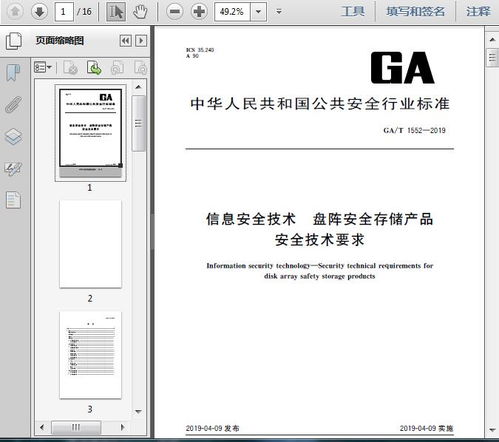Click the page label 3 under third thumbnail
The width and height of the screenshot is (499, 442).
tap(90, 409)
